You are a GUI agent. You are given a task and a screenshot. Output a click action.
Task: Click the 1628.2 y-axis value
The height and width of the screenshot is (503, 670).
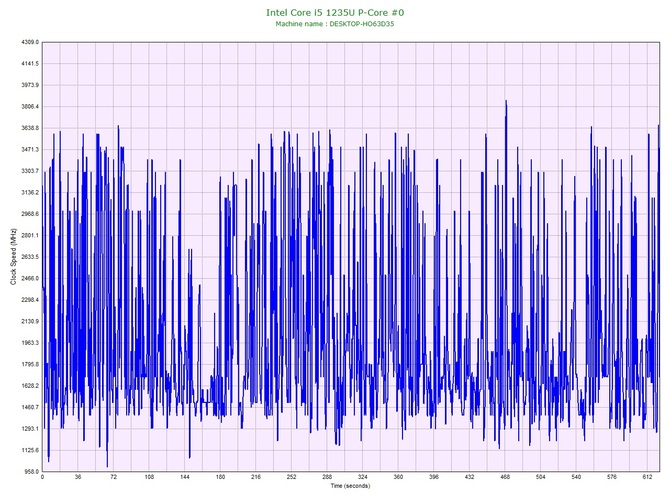(30, 385)
